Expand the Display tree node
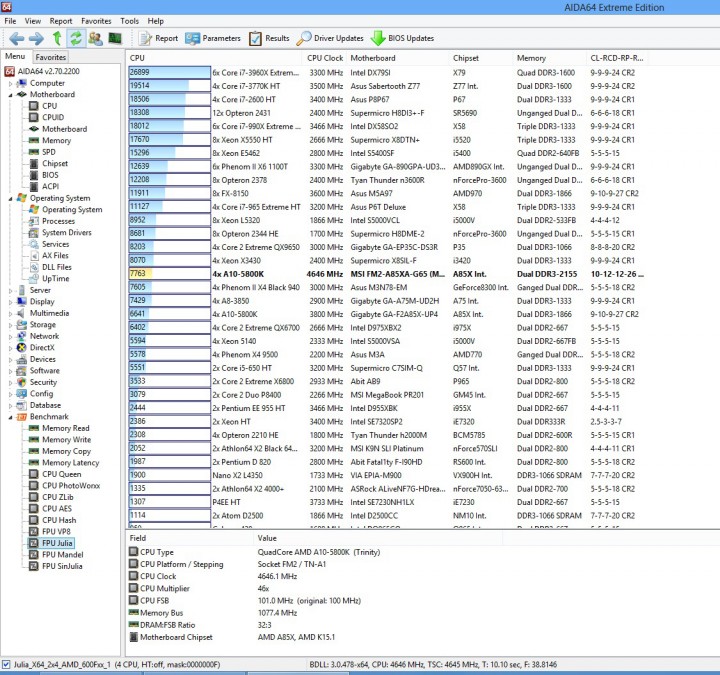 click(x=10, y=302)
